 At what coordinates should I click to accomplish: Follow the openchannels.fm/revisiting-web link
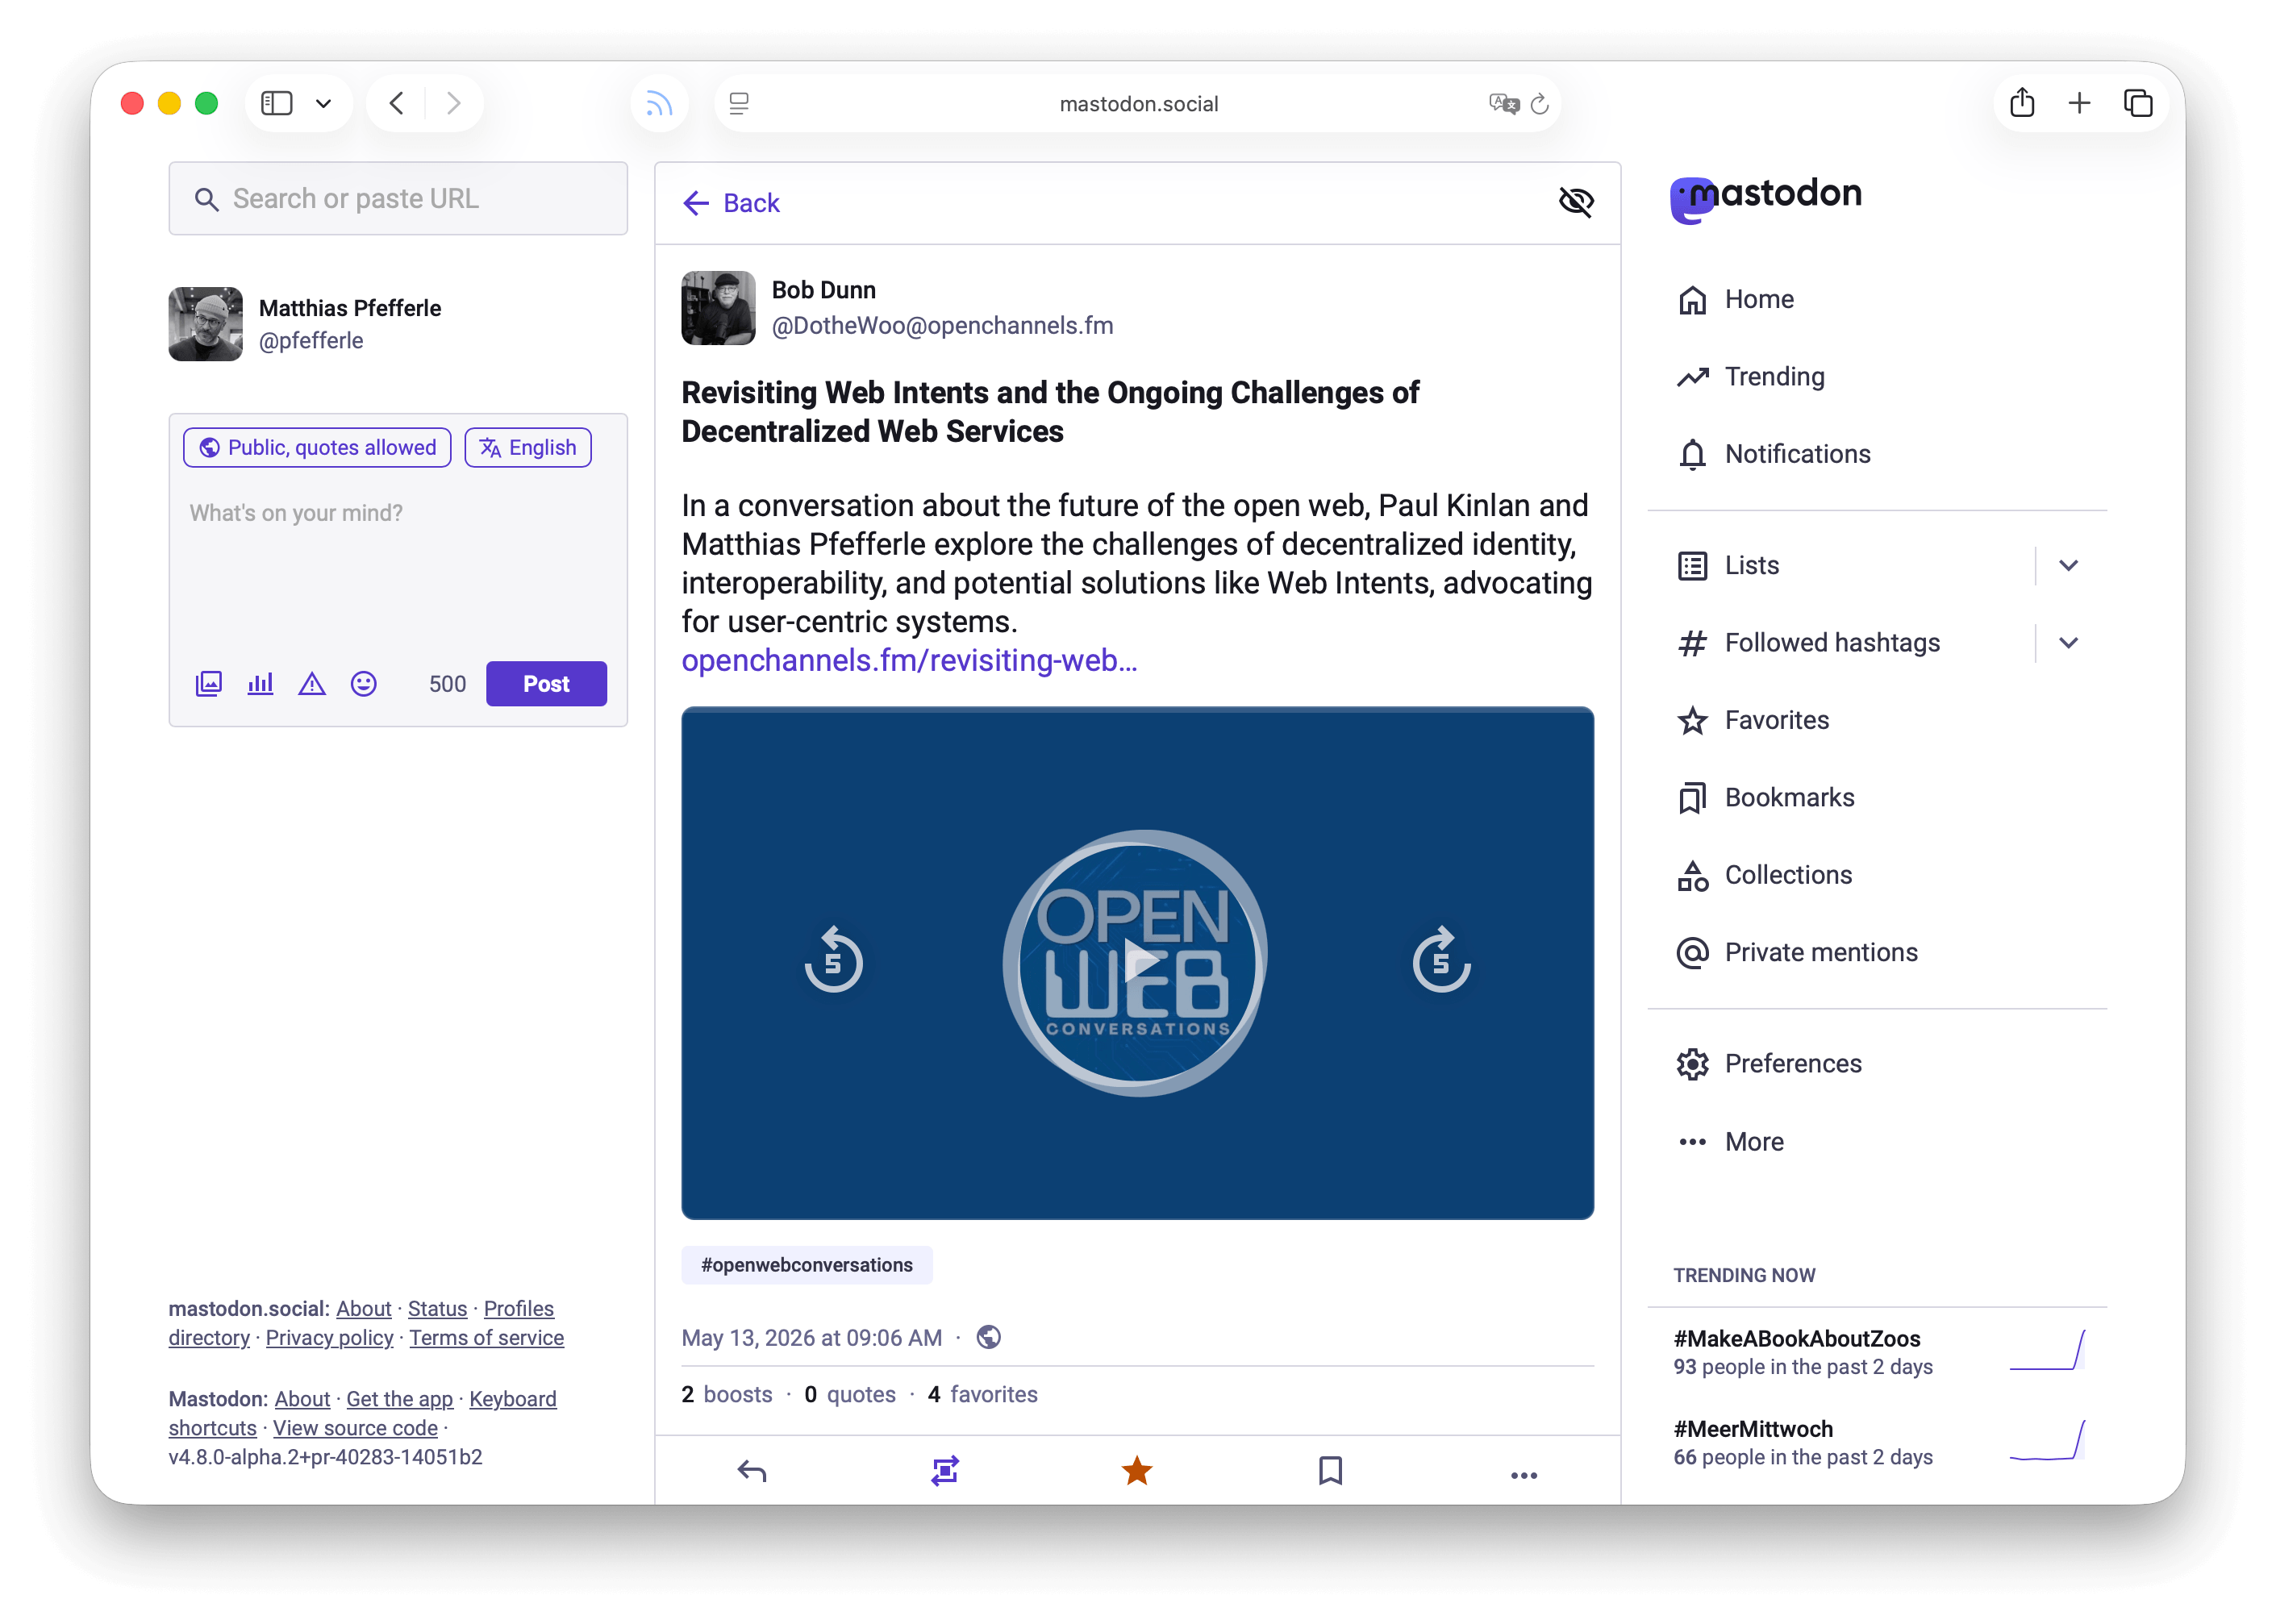pyautogui.click(x=909, y=660)
